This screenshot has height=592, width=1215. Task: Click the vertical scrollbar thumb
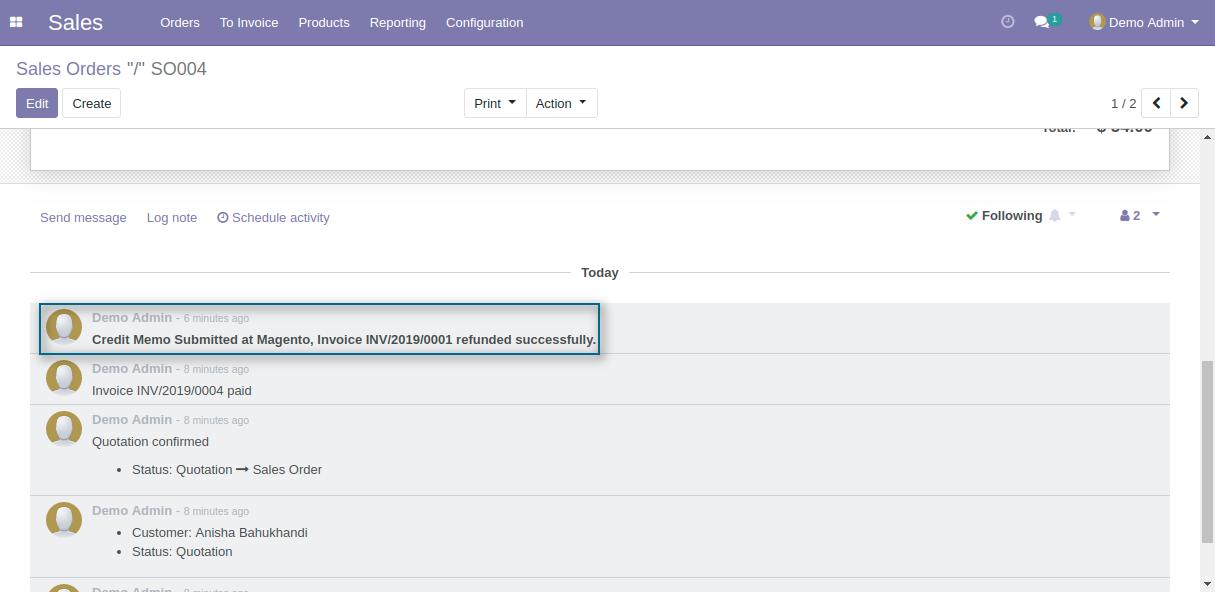tap(1207, 450)
